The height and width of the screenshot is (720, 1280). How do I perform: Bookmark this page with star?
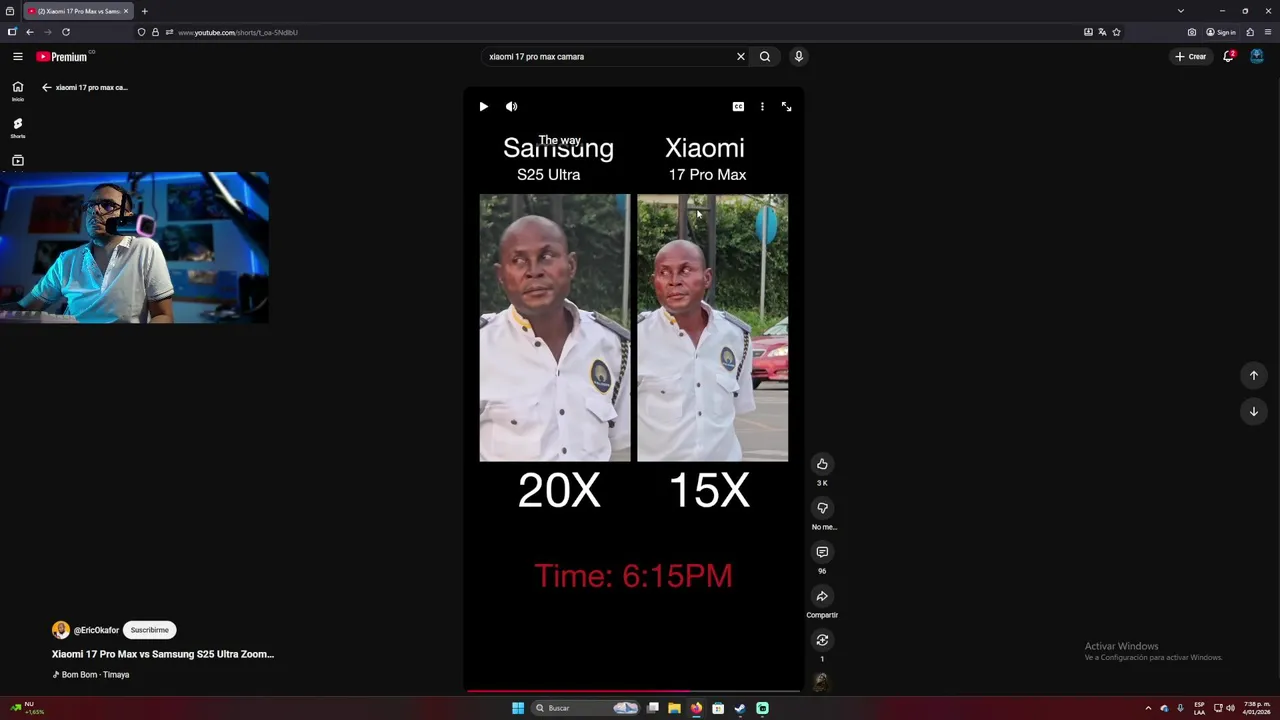[x=1116, y=32]
